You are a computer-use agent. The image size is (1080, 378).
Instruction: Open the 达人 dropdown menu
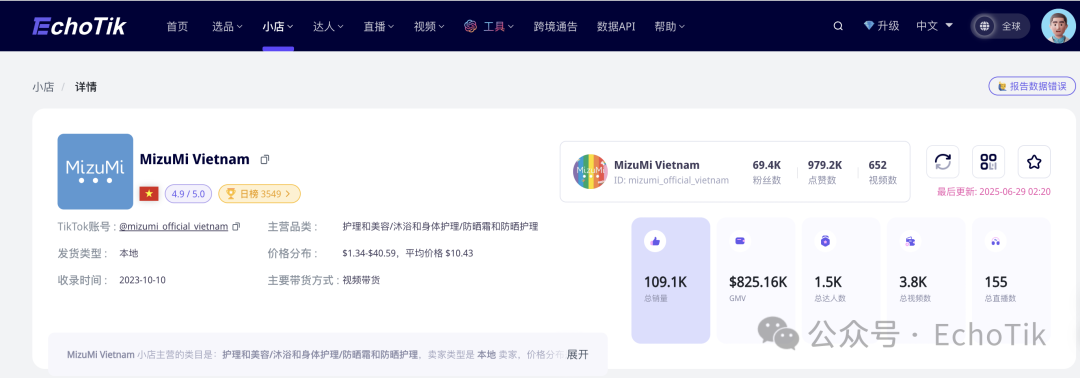(x=329, y=27)
